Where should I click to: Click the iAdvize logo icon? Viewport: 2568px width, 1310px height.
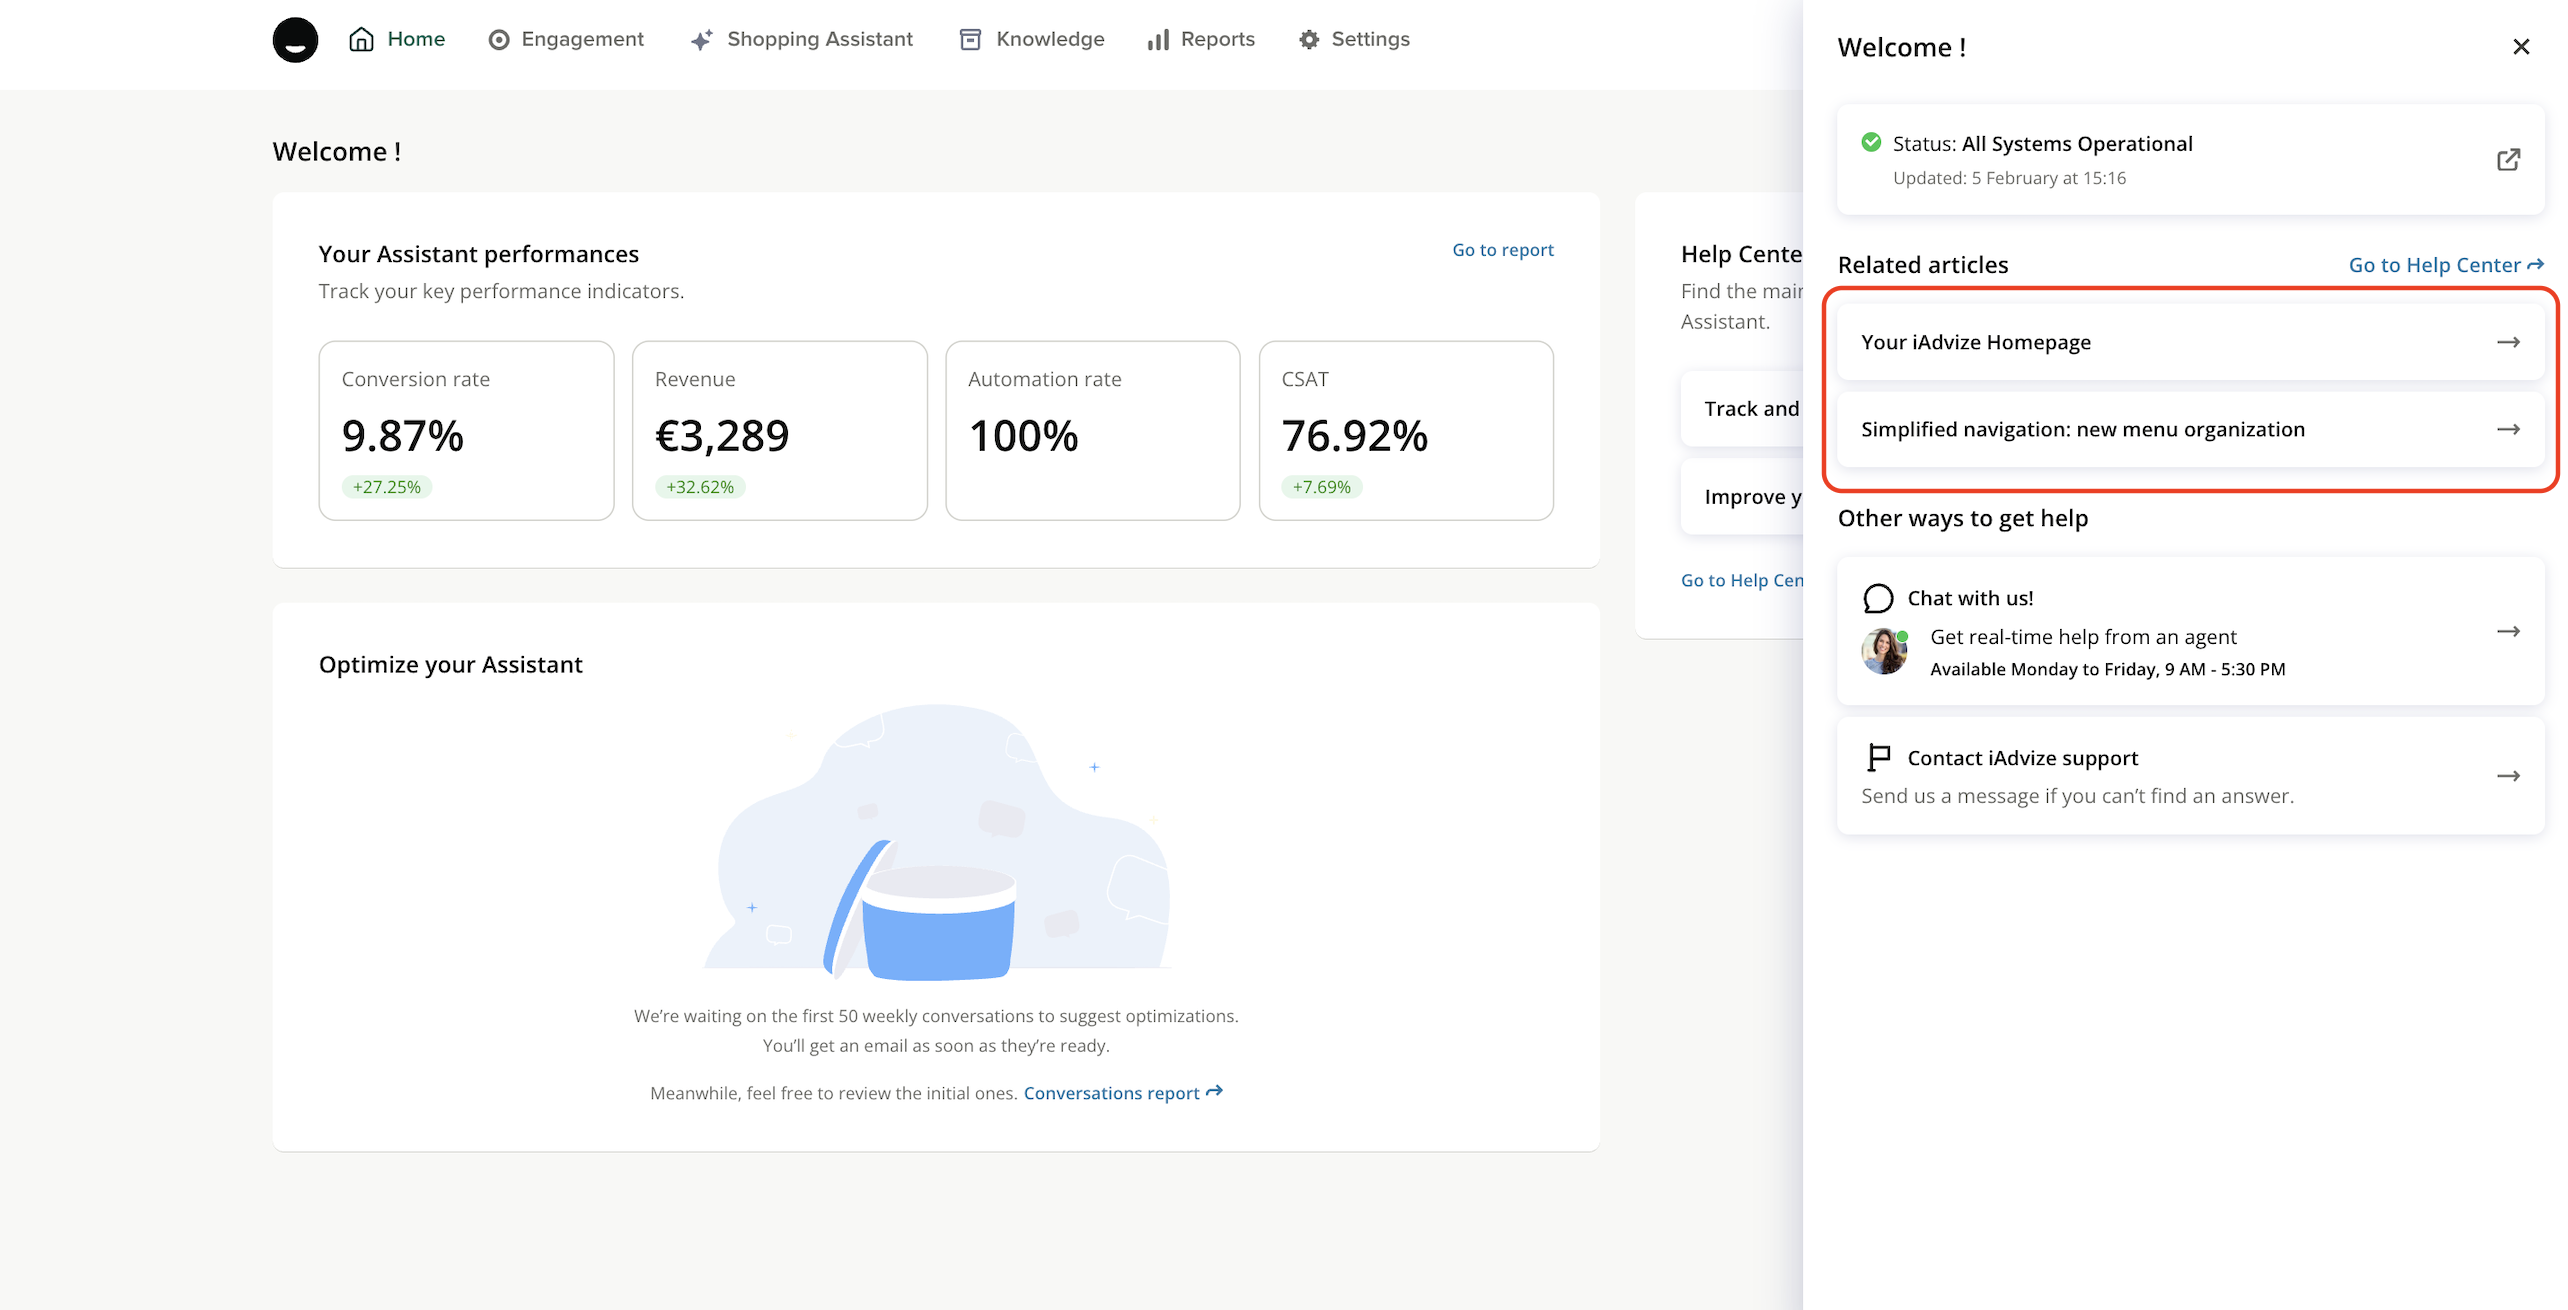[295, 40]
